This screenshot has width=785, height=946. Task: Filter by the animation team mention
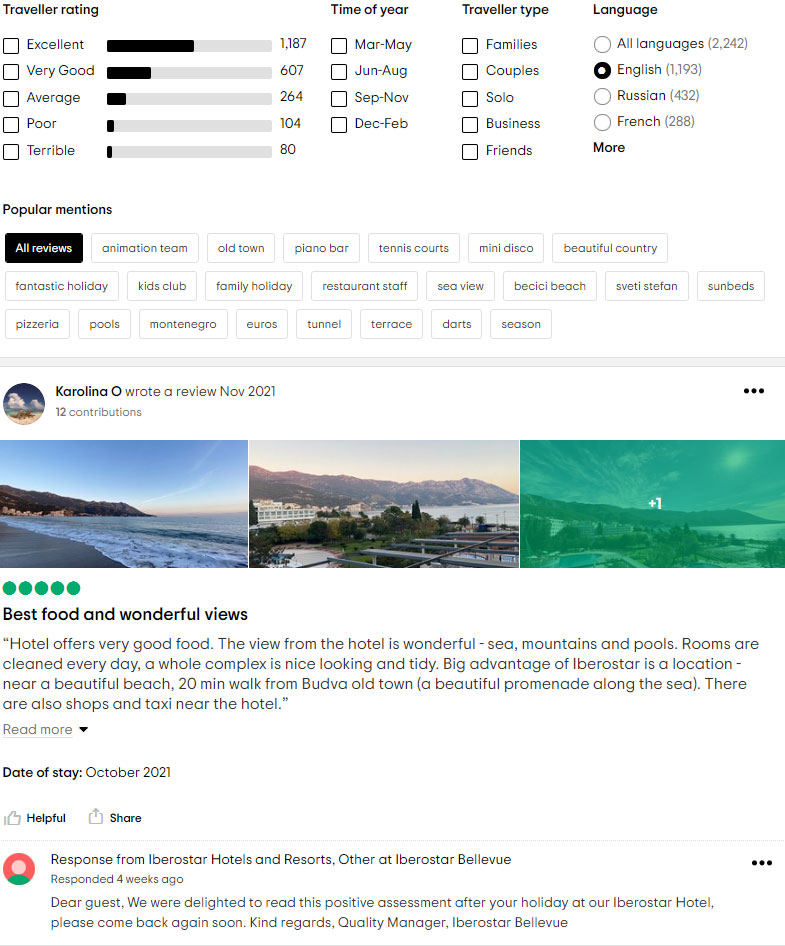(x=145, y=248)
